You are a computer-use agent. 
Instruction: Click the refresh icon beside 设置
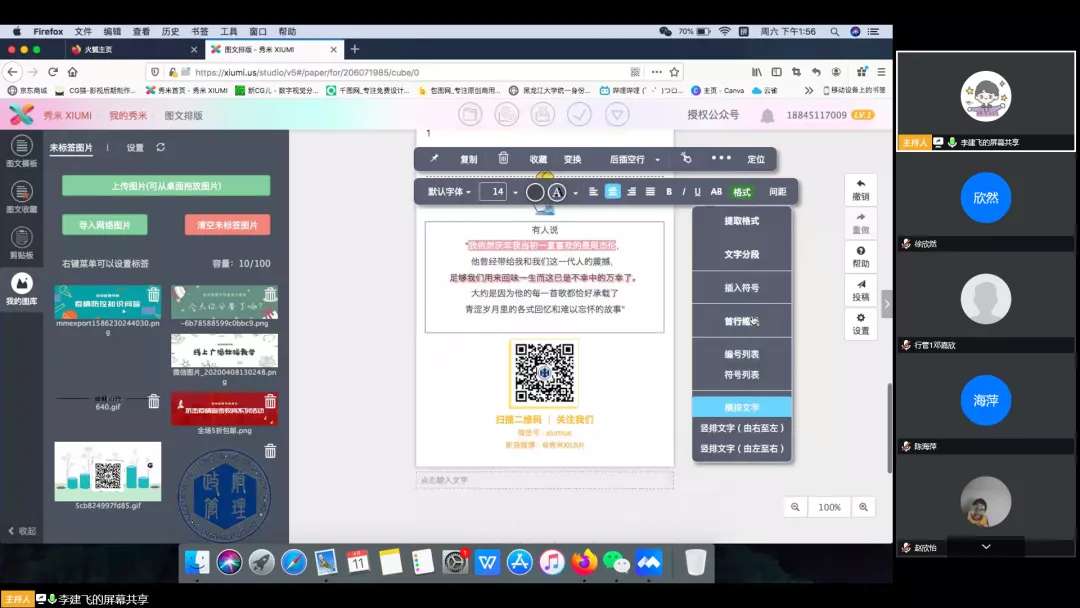160,147
